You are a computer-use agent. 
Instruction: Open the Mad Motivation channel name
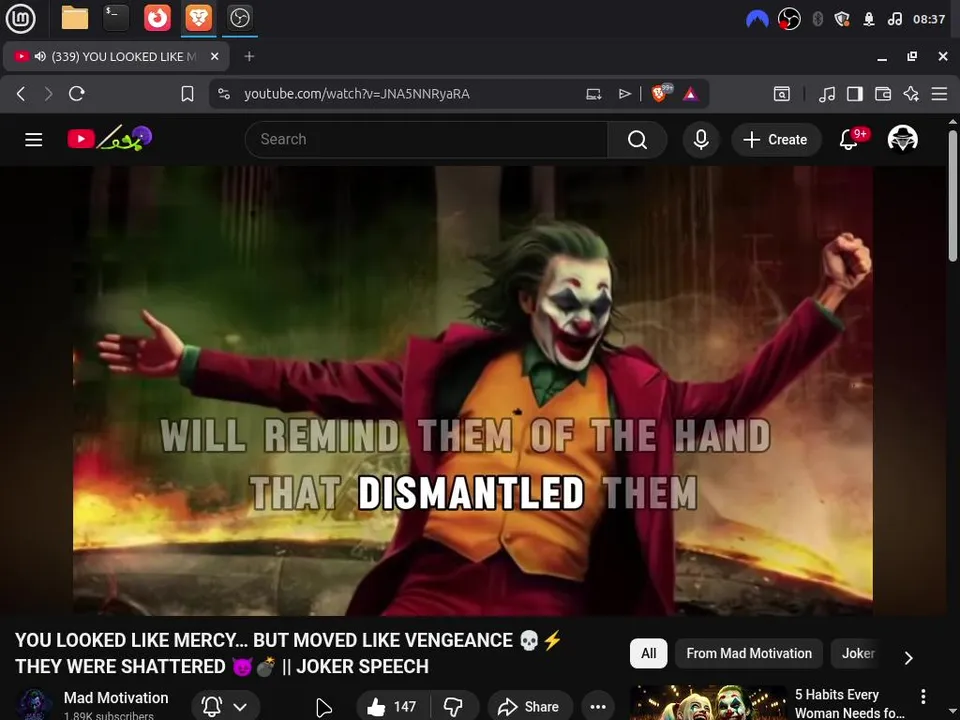click(x=116, y=697)
